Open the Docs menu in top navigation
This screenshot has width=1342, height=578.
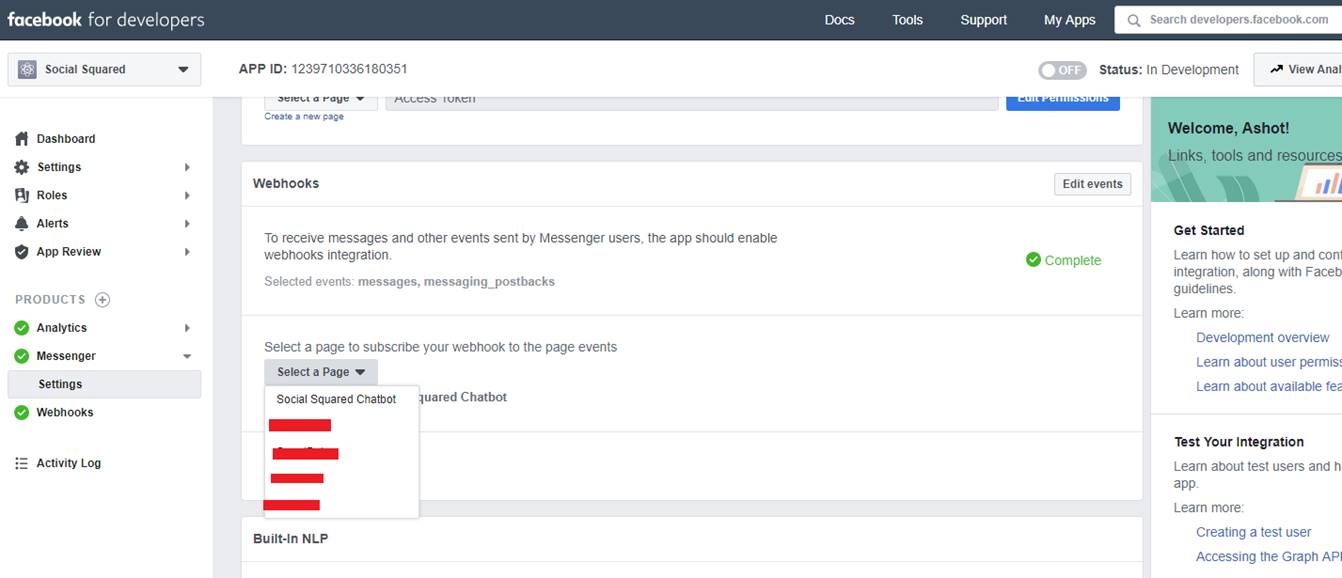tap(839, 20)
